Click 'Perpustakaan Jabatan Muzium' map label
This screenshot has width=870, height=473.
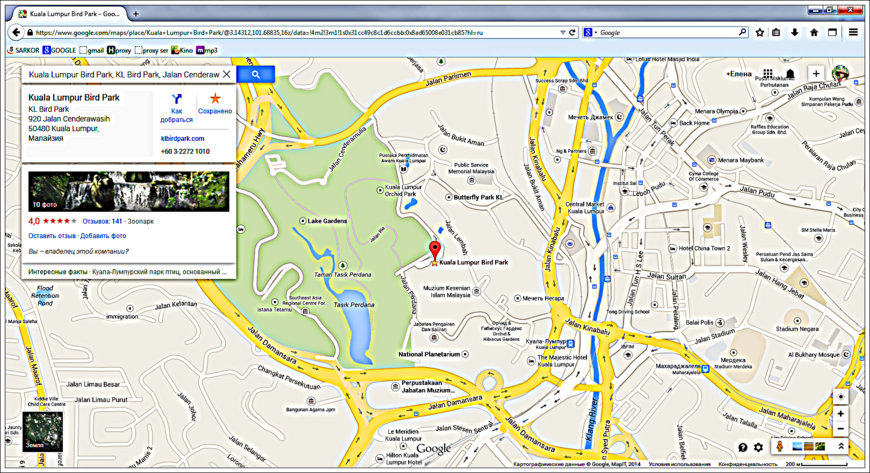click(x=426, y=386)
